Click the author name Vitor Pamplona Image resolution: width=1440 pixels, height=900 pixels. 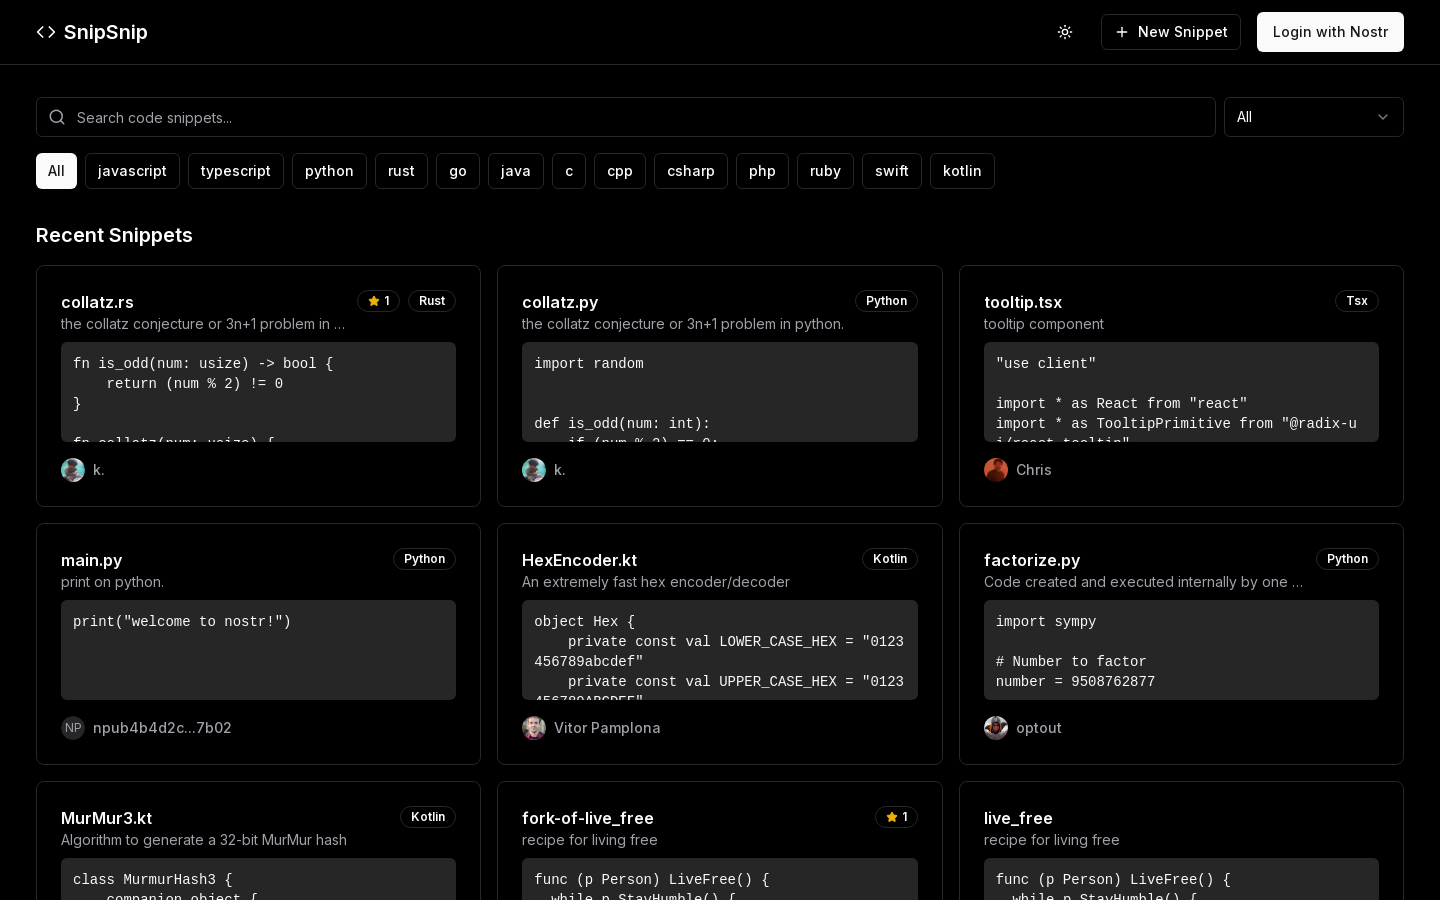(607, 728)
